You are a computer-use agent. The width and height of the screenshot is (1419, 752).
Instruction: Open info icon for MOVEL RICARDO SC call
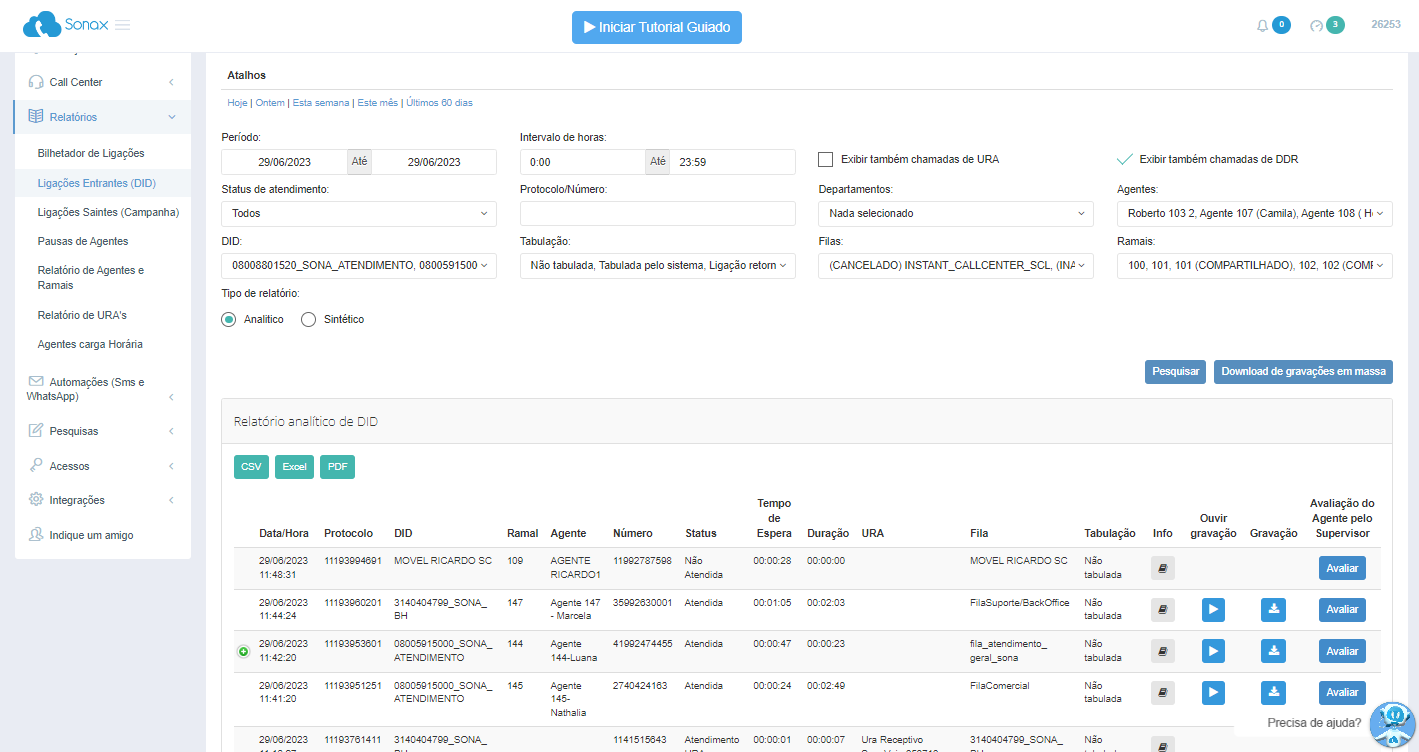[x=1162, y=568]
